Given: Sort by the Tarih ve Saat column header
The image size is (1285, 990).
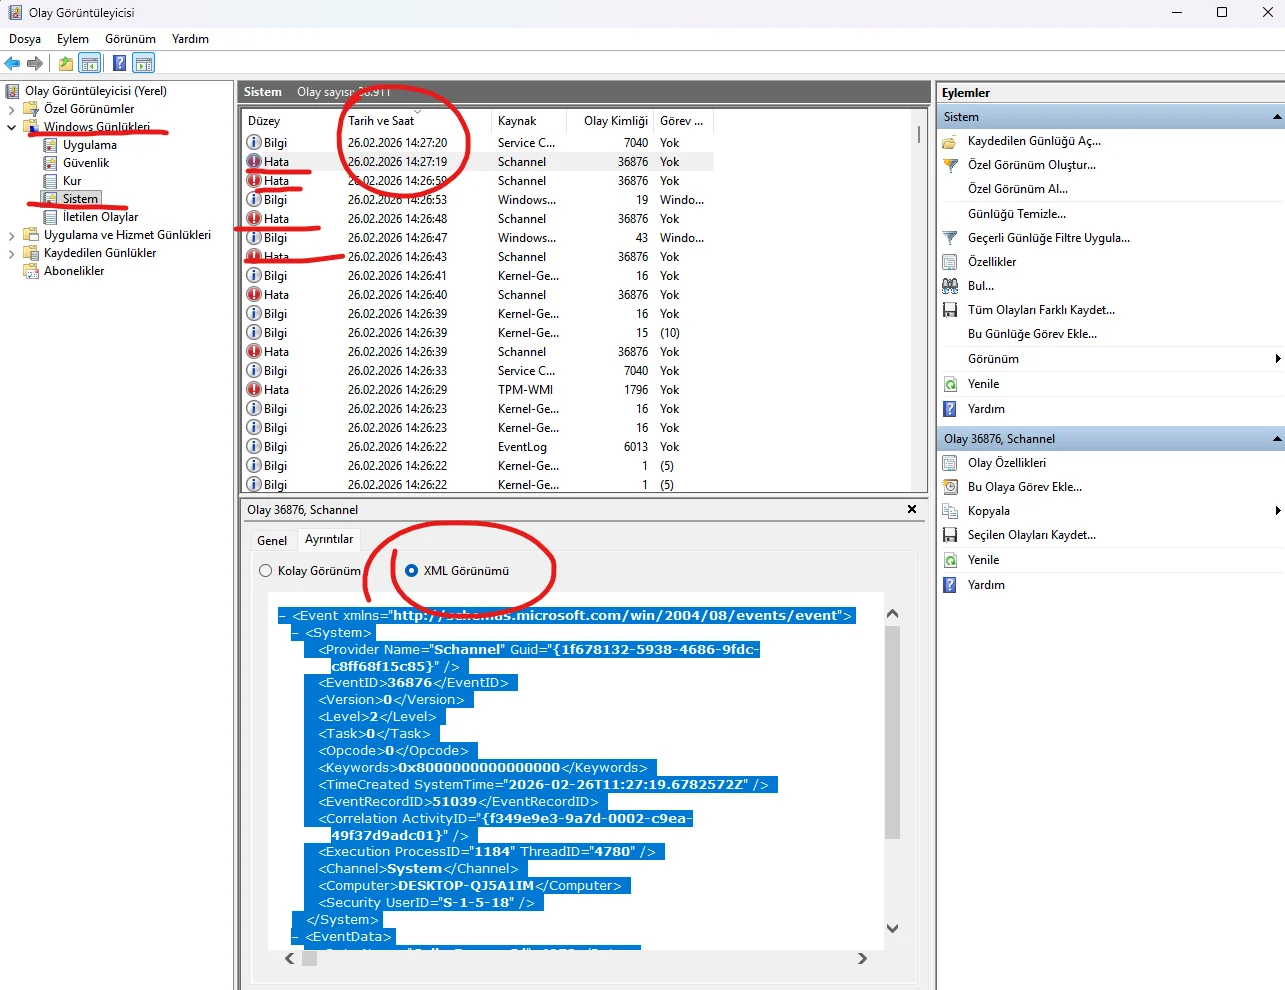Looking at the screenshot, I should click(381, 121).
